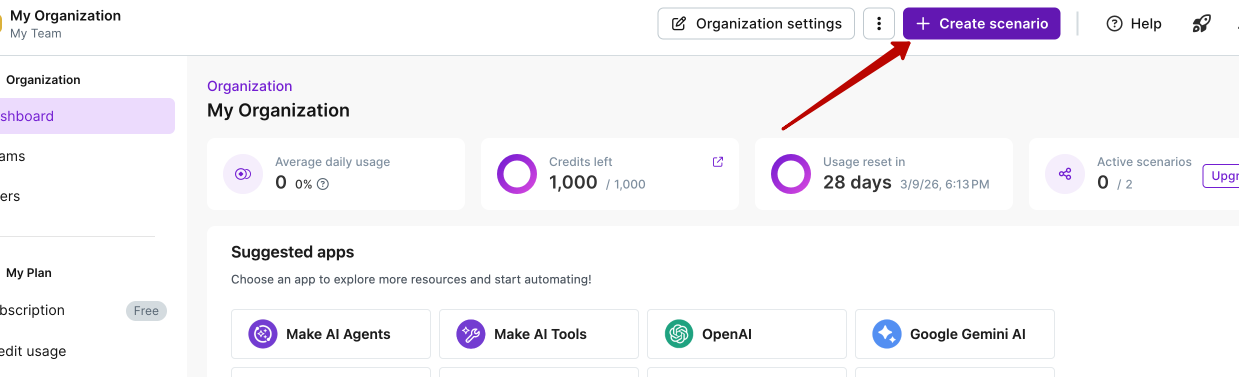This screenshot has height=377, width=1239.
Task: Click the Active scenarios share icon
Action: click(x=1065, y=174)
